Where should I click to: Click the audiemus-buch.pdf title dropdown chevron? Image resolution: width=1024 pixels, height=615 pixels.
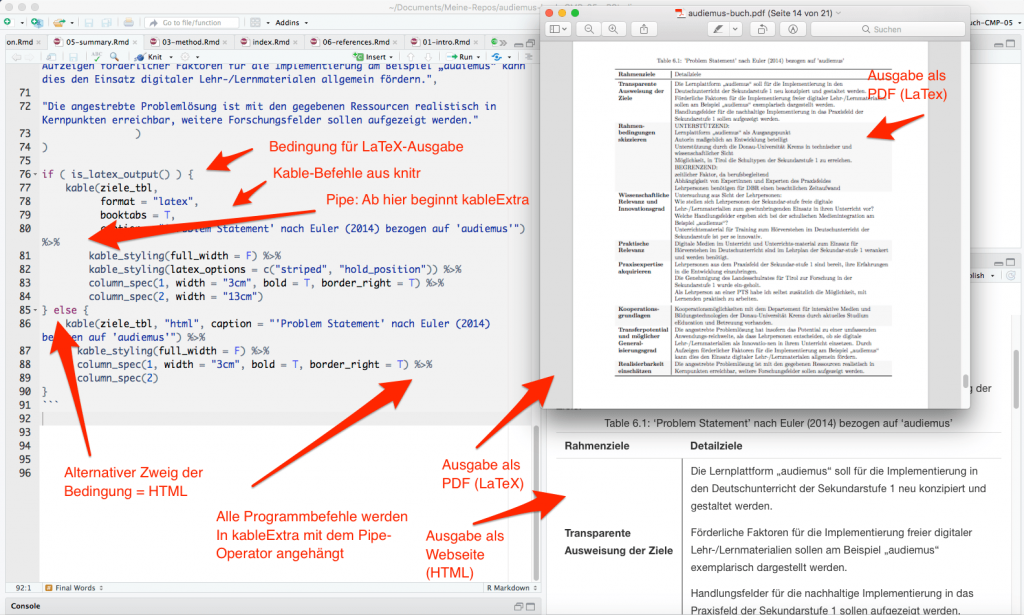pos(839,13)
